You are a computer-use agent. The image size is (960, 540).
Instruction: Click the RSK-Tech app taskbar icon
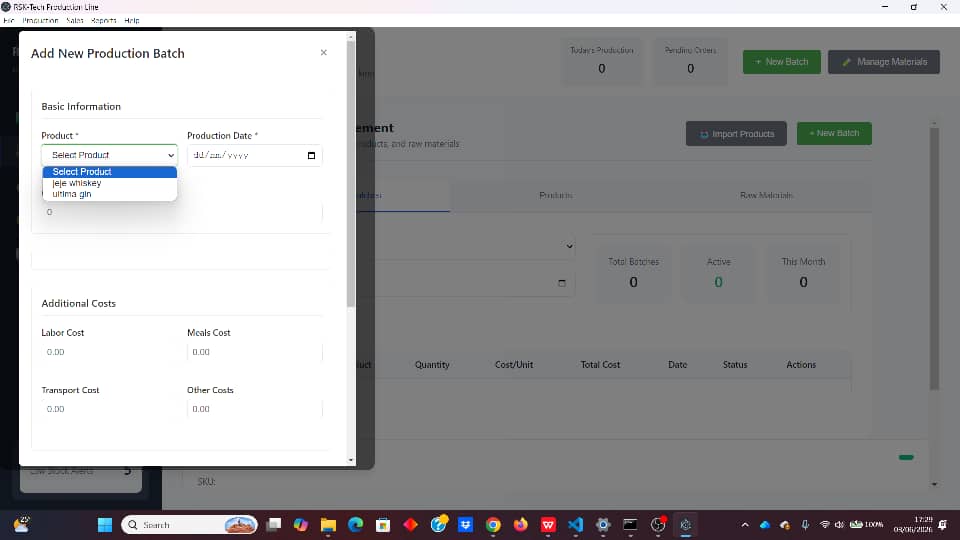[x=686, y=525]
